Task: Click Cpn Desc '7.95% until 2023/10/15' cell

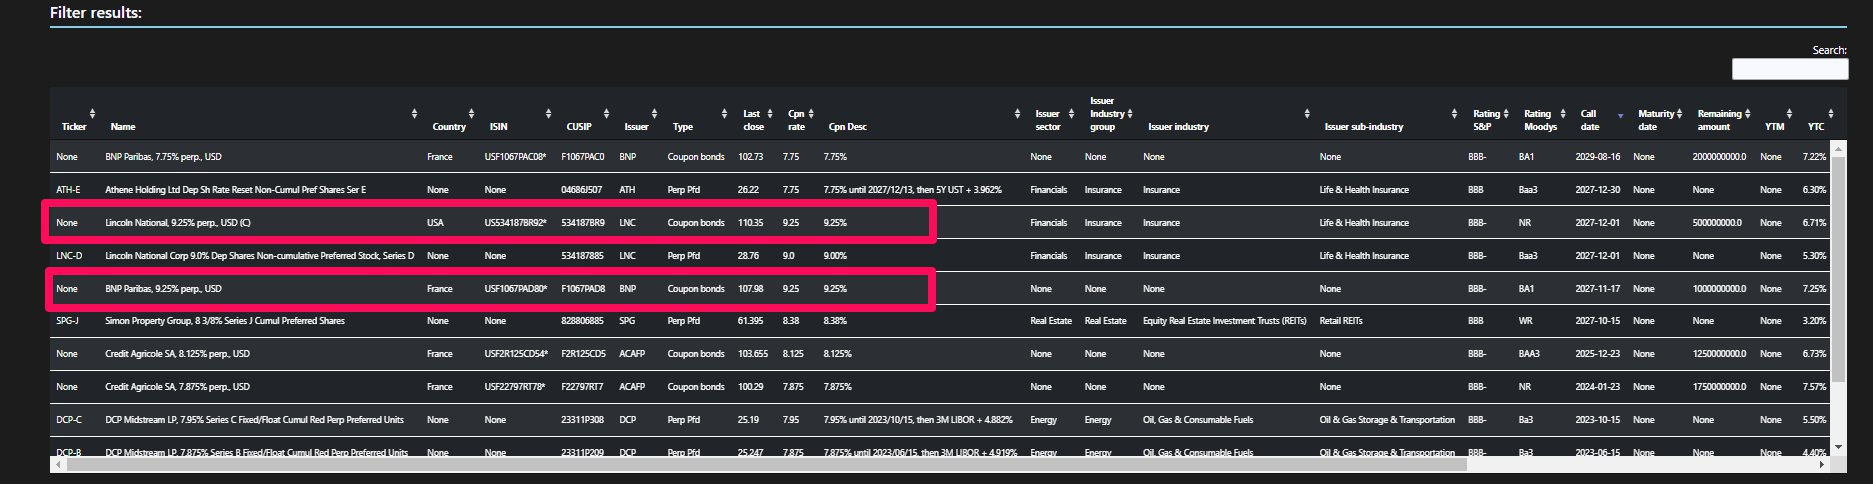Action: 919,420
